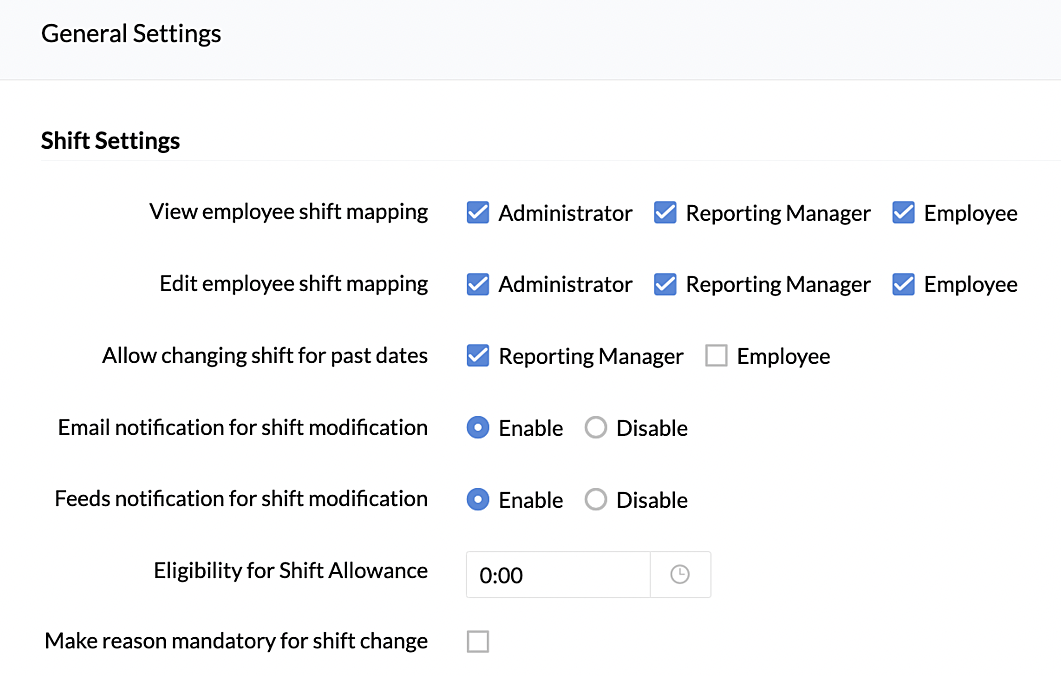Uncheck Reporting Manager for View employee shift mapping
Screen dimensions: 1061x676
[x=665, y=213]
